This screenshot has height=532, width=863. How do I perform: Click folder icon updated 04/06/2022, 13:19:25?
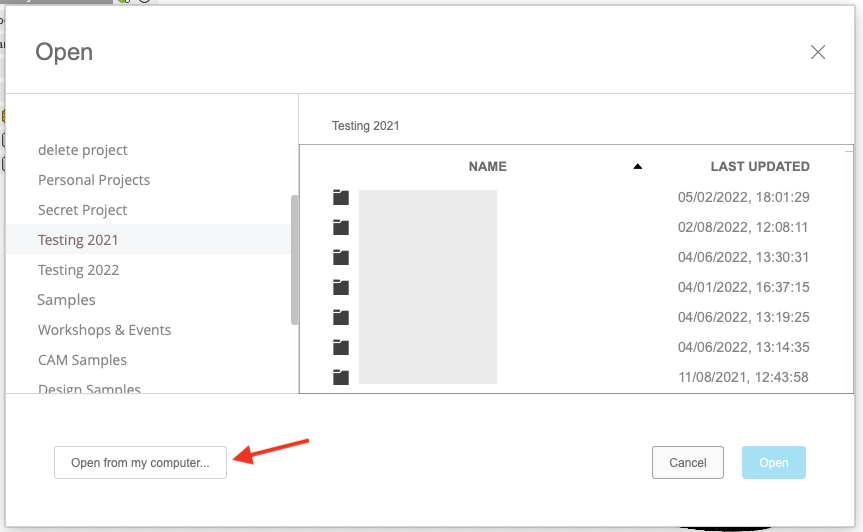pos(341,317)
